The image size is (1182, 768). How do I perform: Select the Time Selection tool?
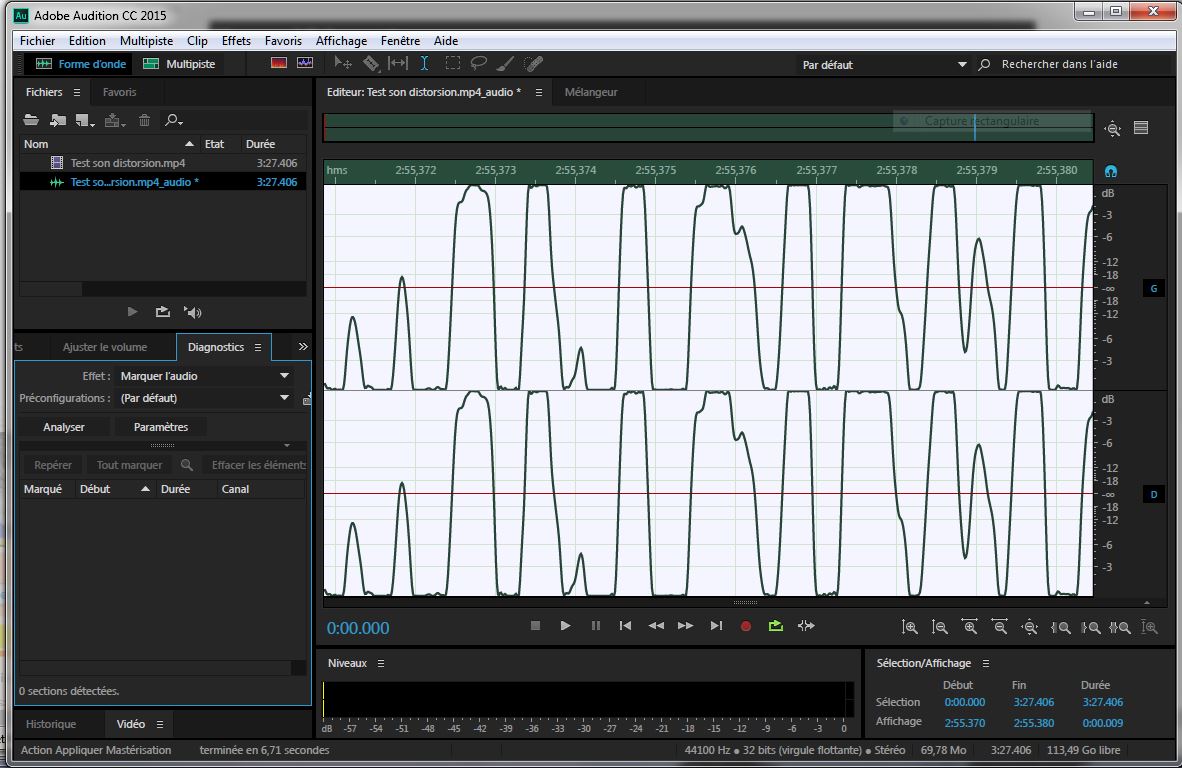point(424,64)
